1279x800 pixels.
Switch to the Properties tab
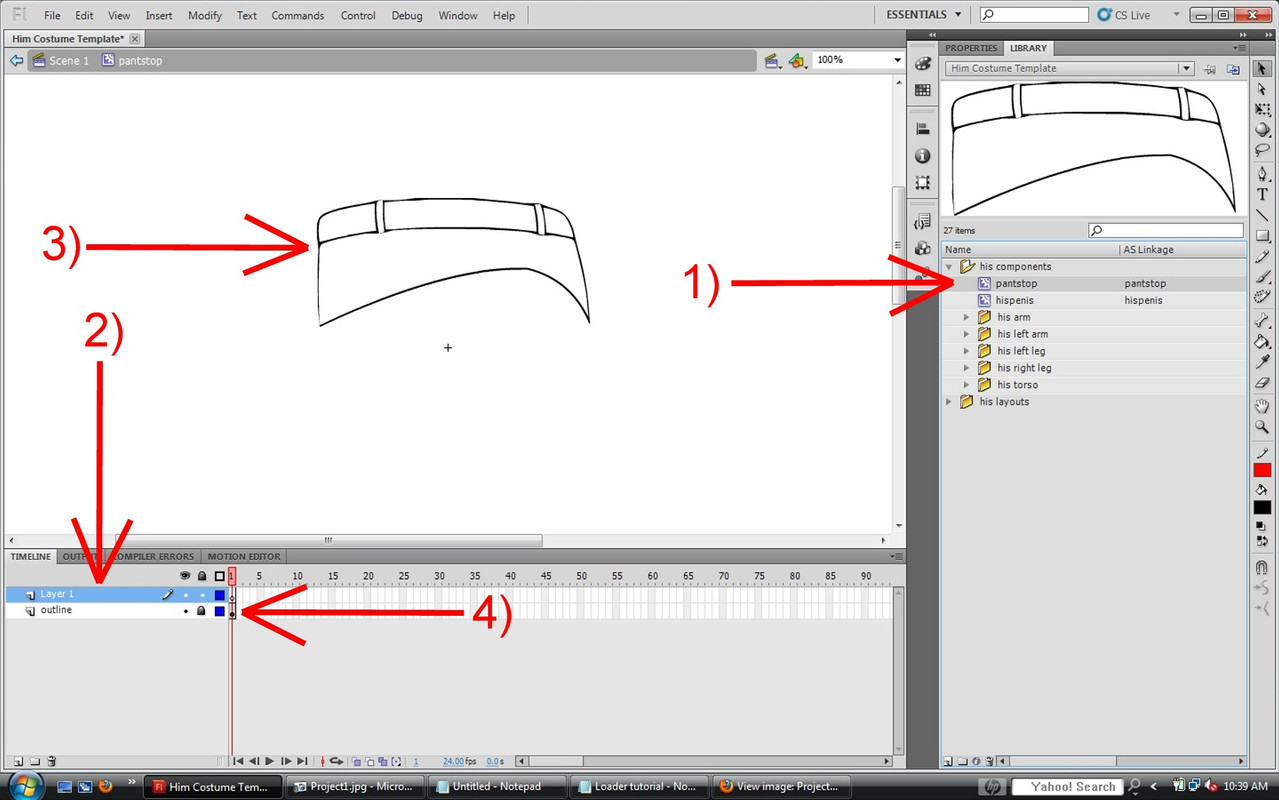(x=970, y=48)
